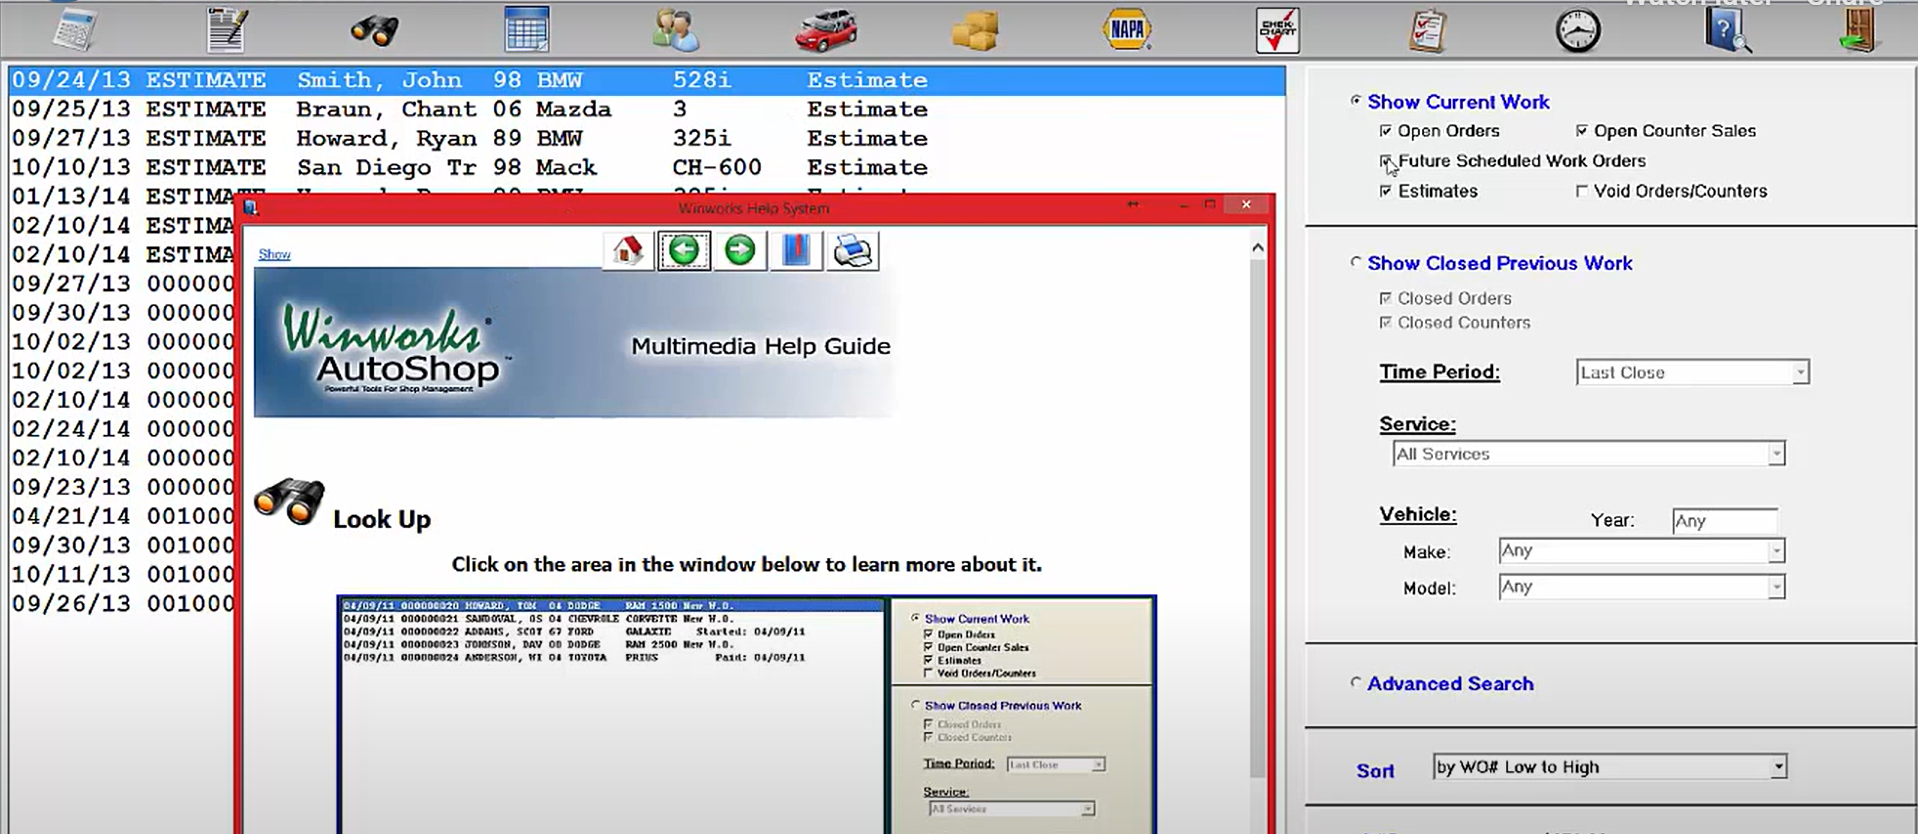Toggle Future Scheduled Work Orders checkbox
The width and height of the screenshot is (1918, 834).
[1385, 160]
